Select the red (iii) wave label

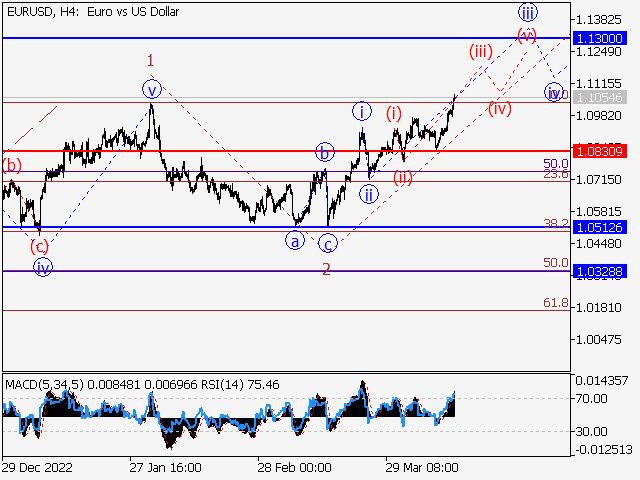point(481,52)
